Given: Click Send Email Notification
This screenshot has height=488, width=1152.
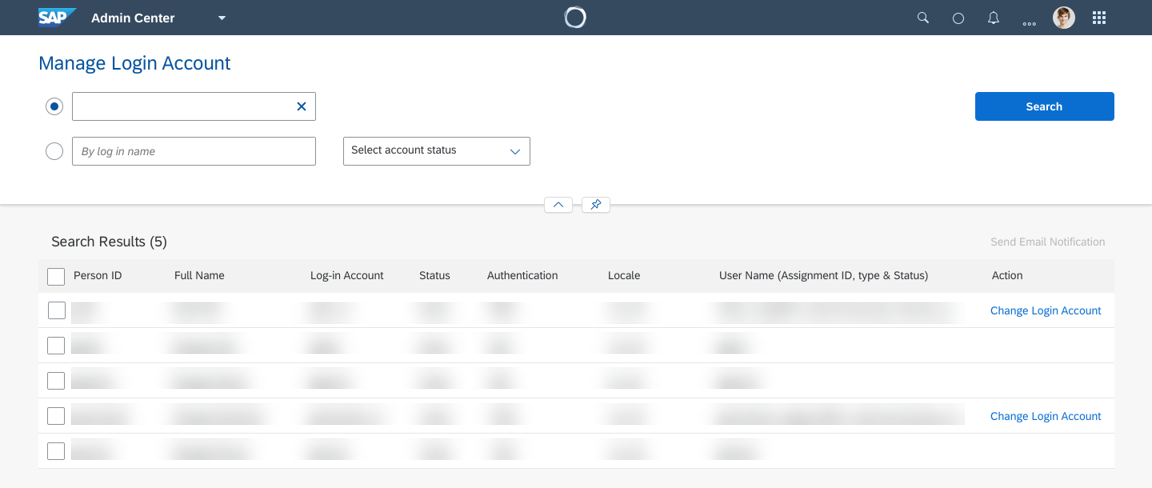Looking at the screenshot, I should pos(1047,242).
